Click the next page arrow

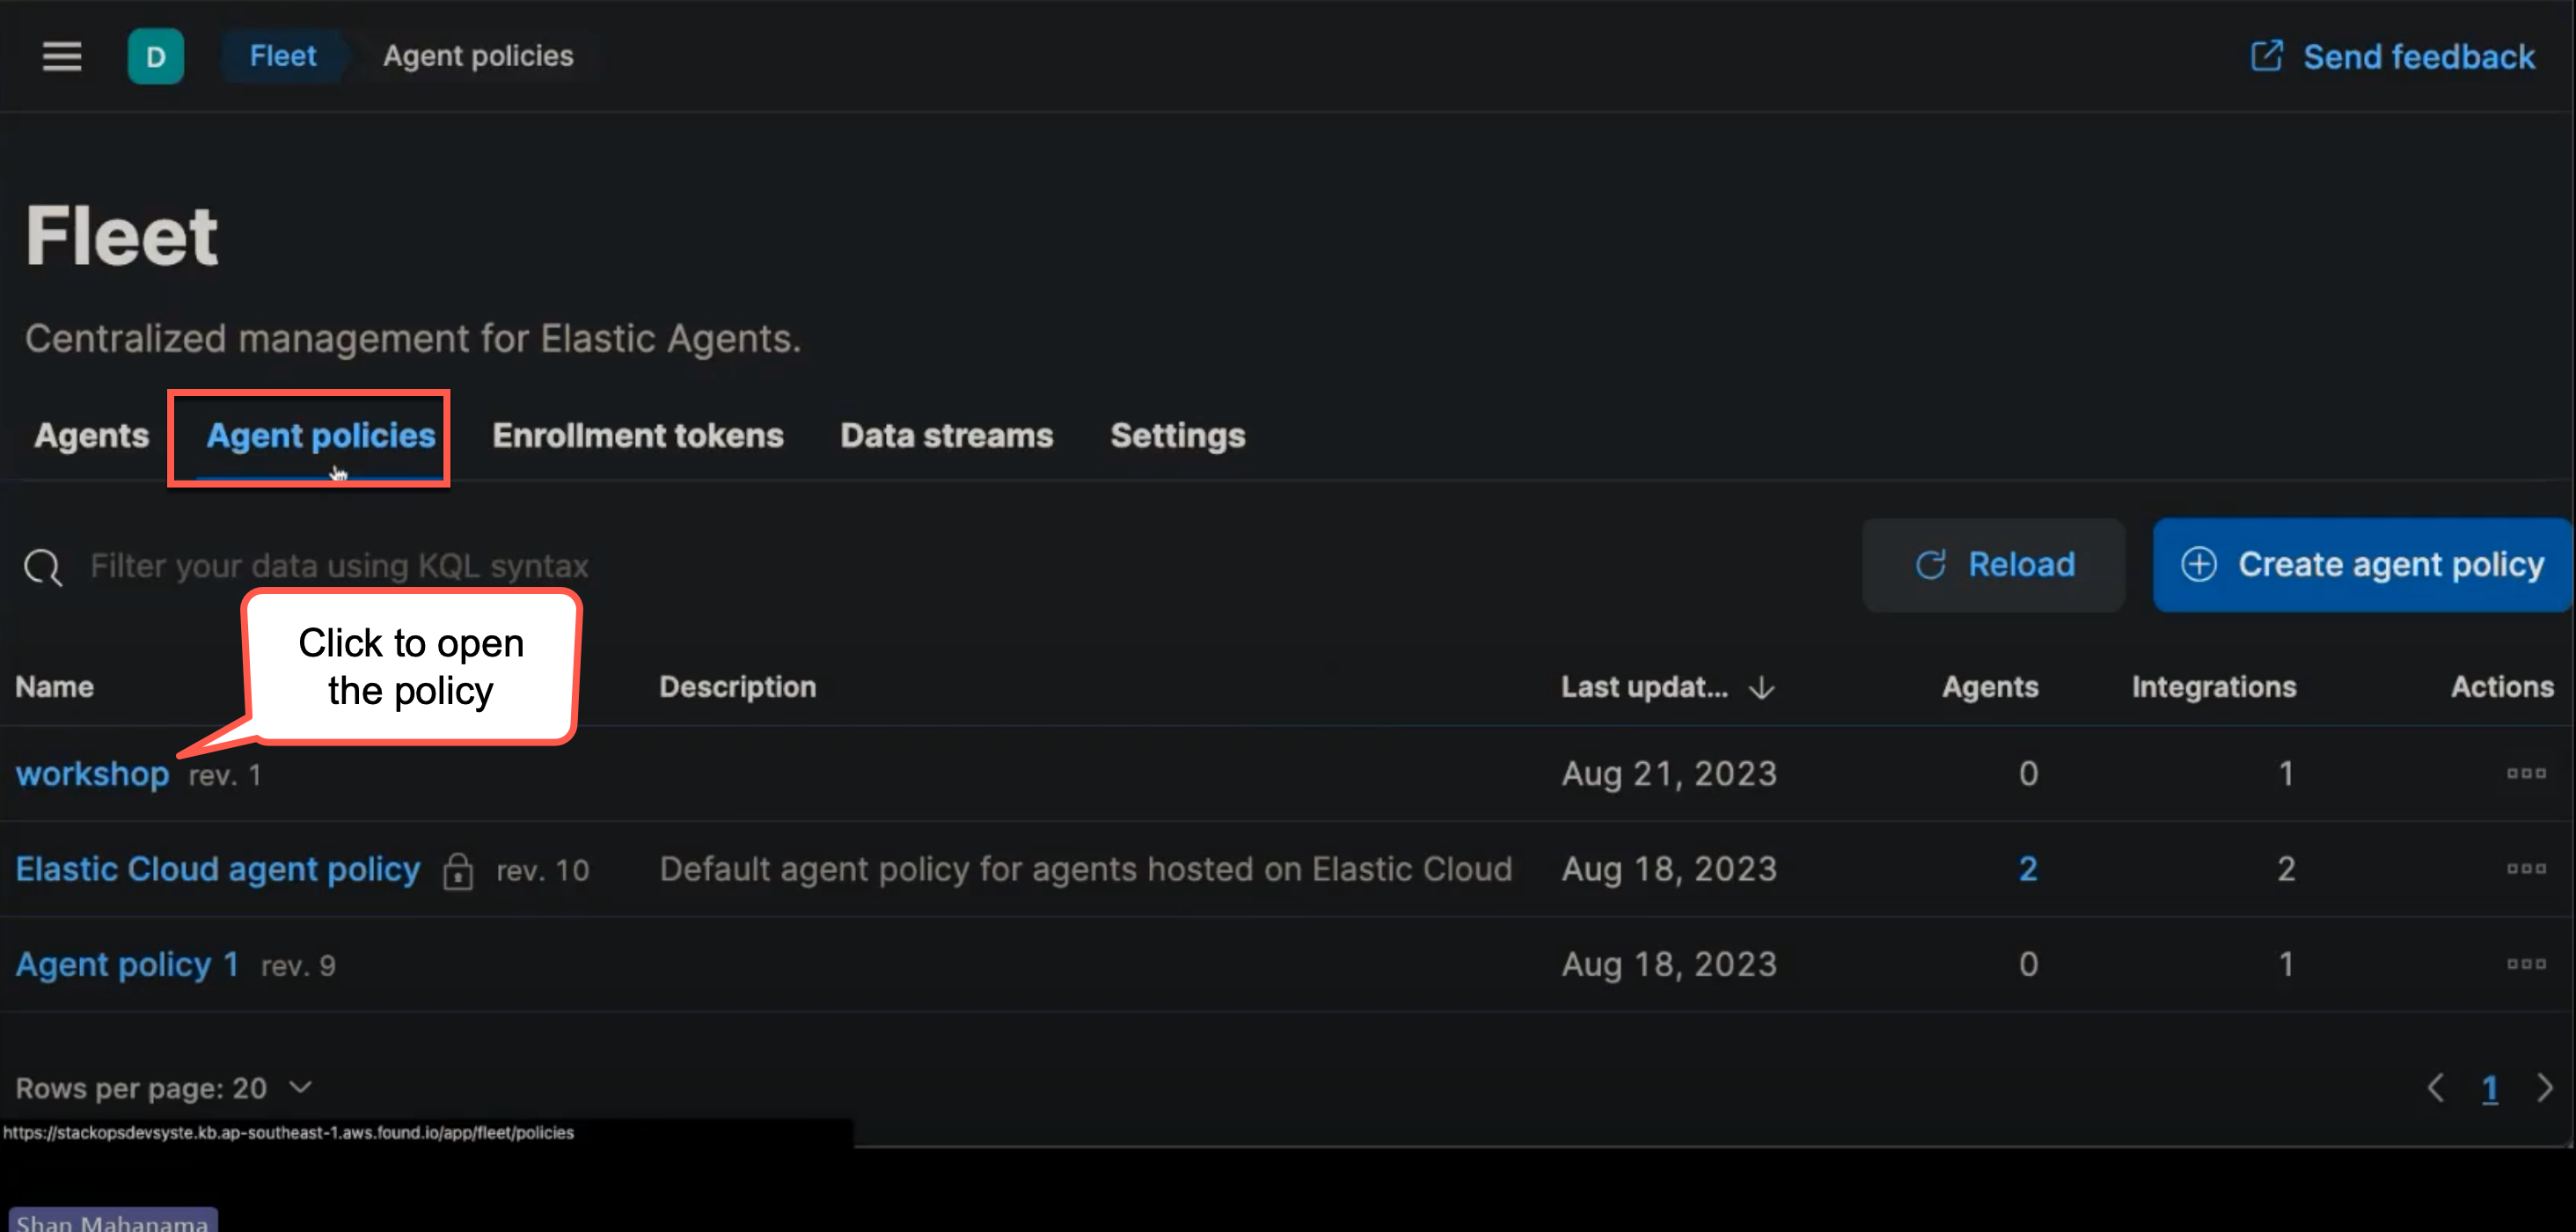(x=2546, y=1088)
